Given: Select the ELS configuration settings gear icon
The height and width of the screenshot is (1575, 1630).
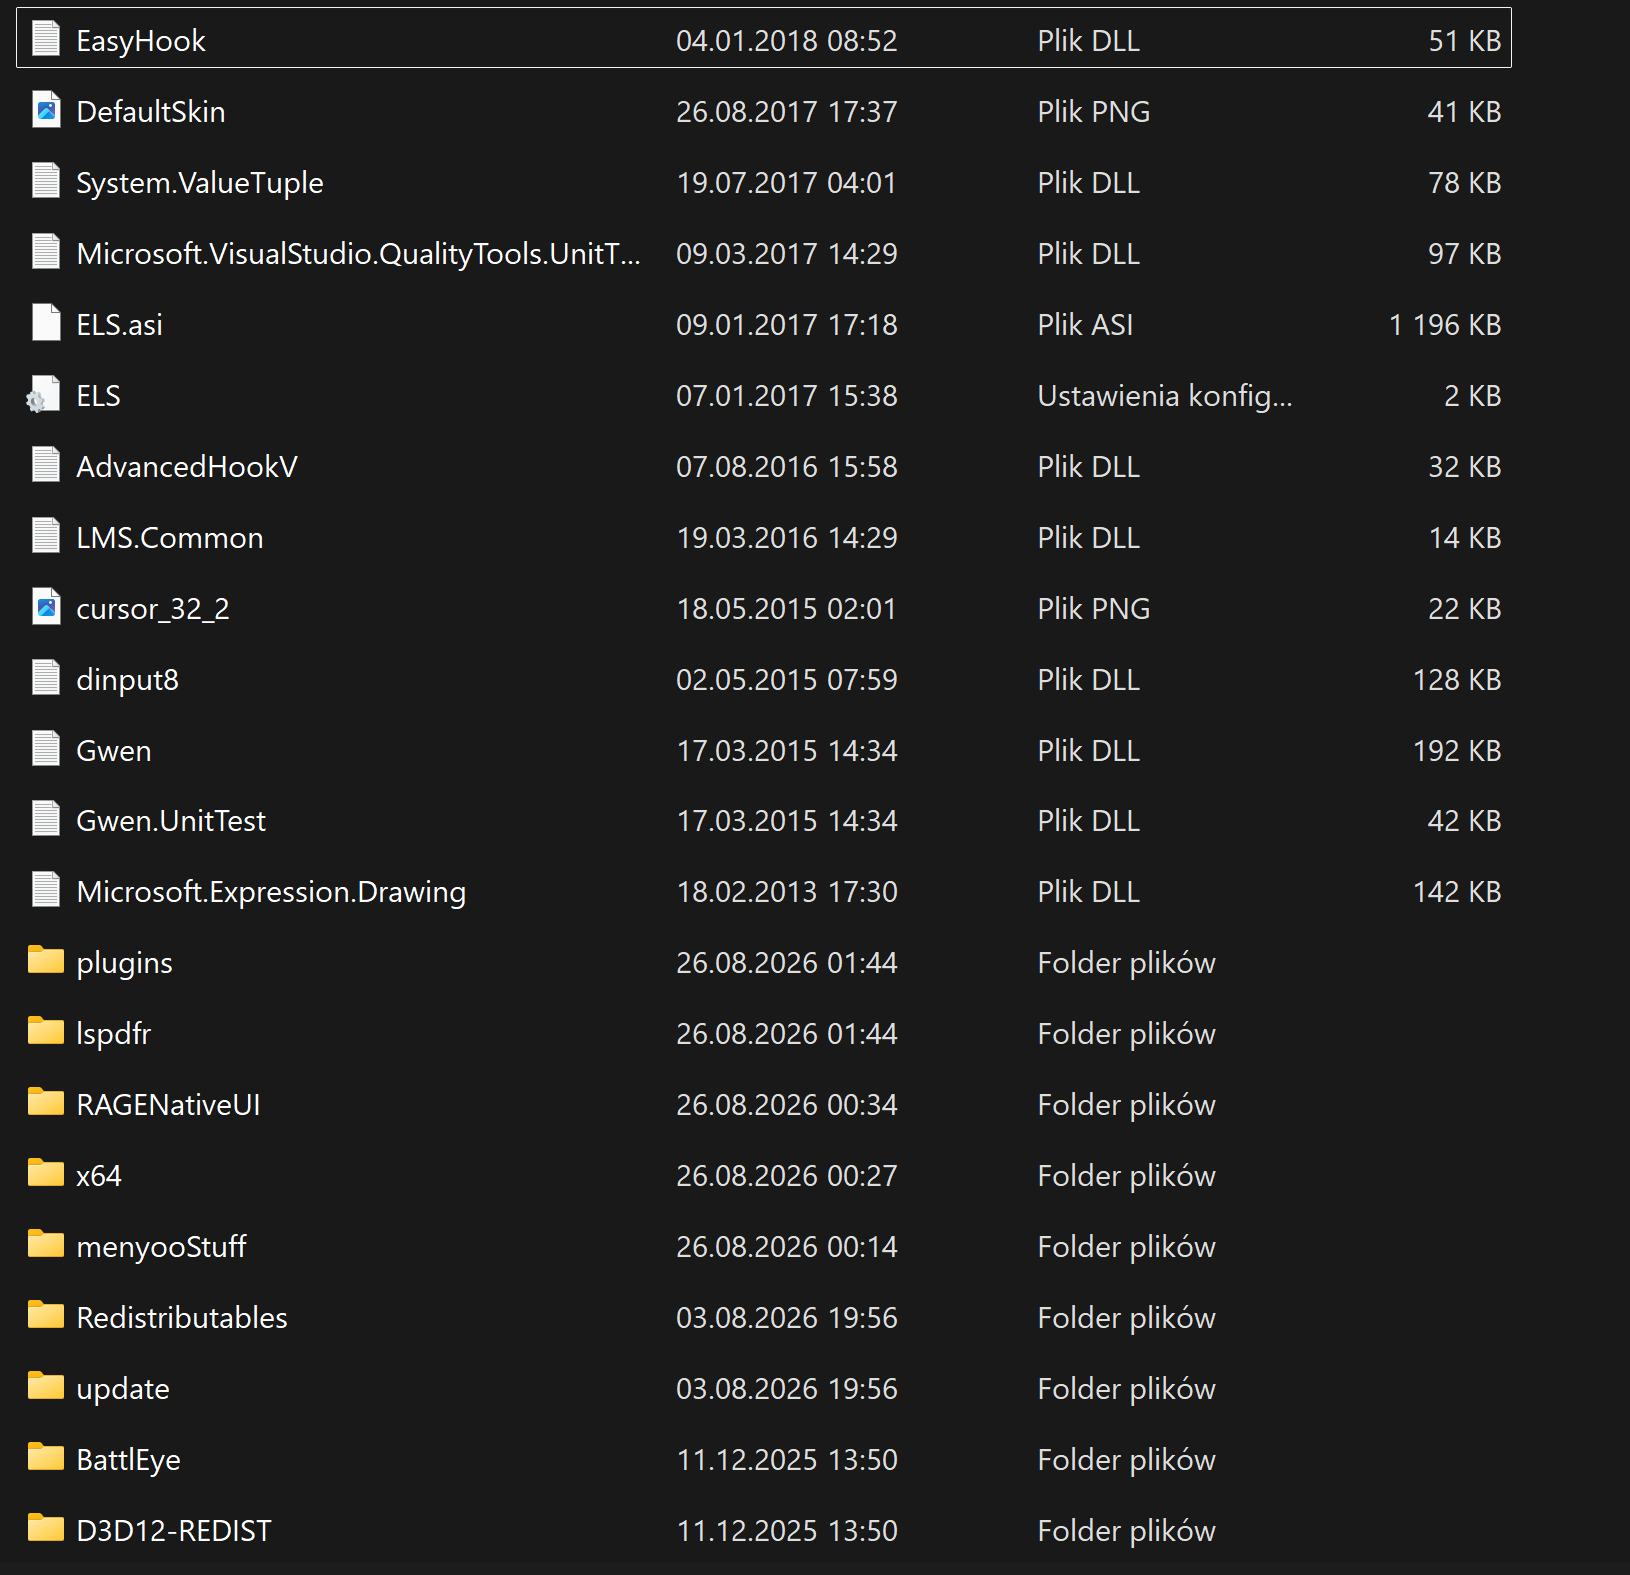Looking at the screenshot, I should point(44,395).
